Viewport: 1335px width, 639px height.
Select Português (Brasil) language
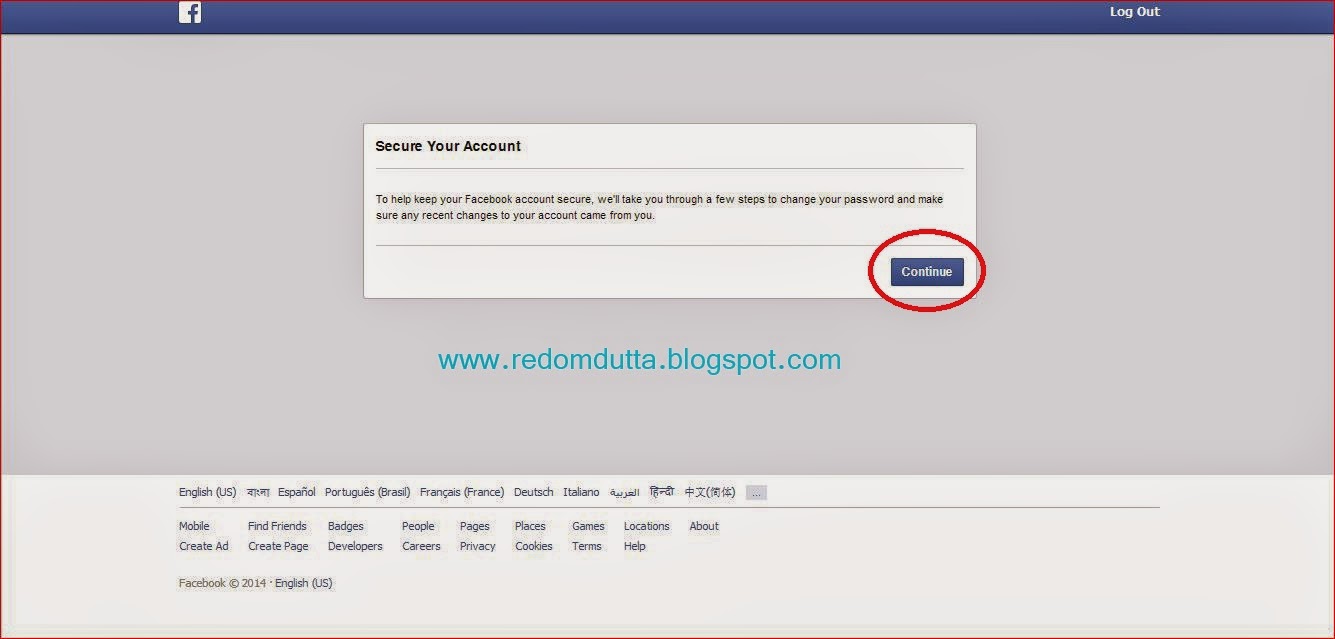368,492
